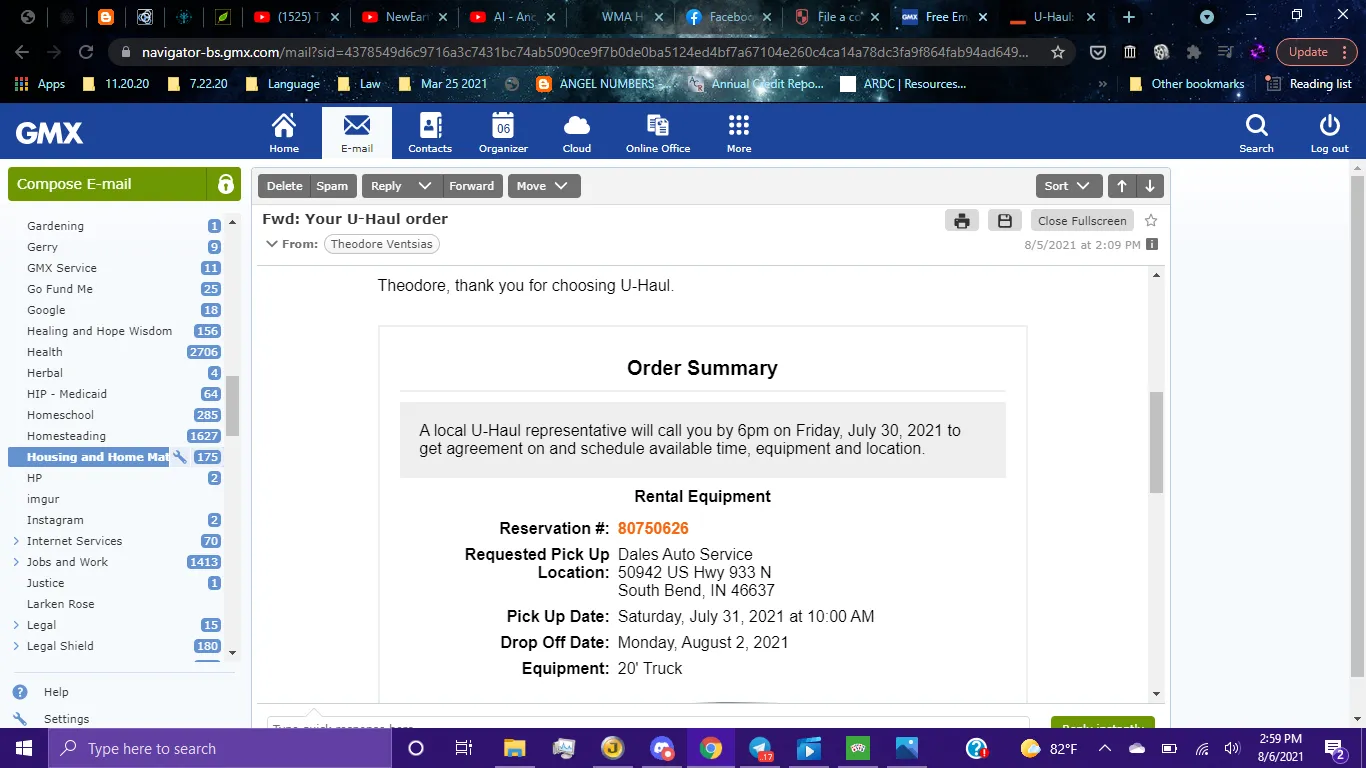Screen dimensions: 1366x768
Task: Open the Cloud section
Action: point(576,132)
